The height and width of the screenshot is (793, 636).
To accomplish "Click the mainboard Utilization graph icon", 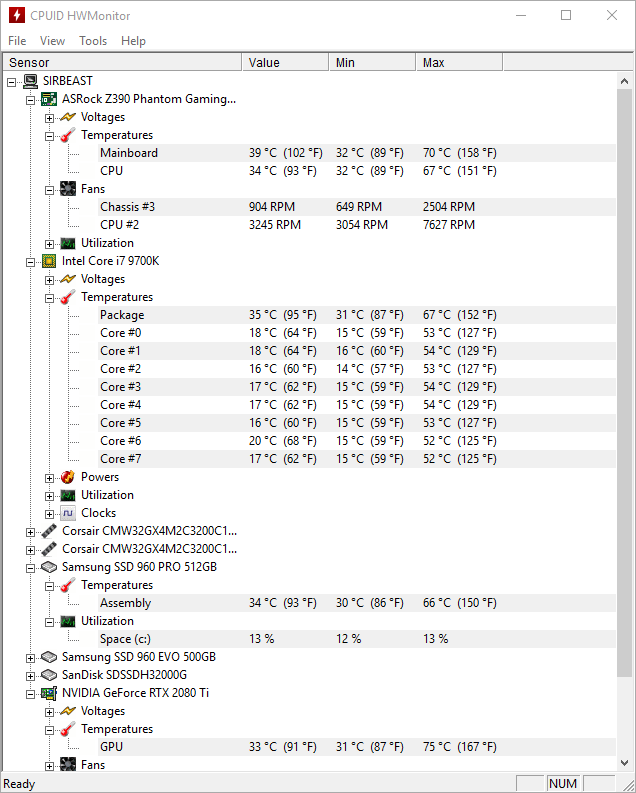I will (x=68, y=243).
